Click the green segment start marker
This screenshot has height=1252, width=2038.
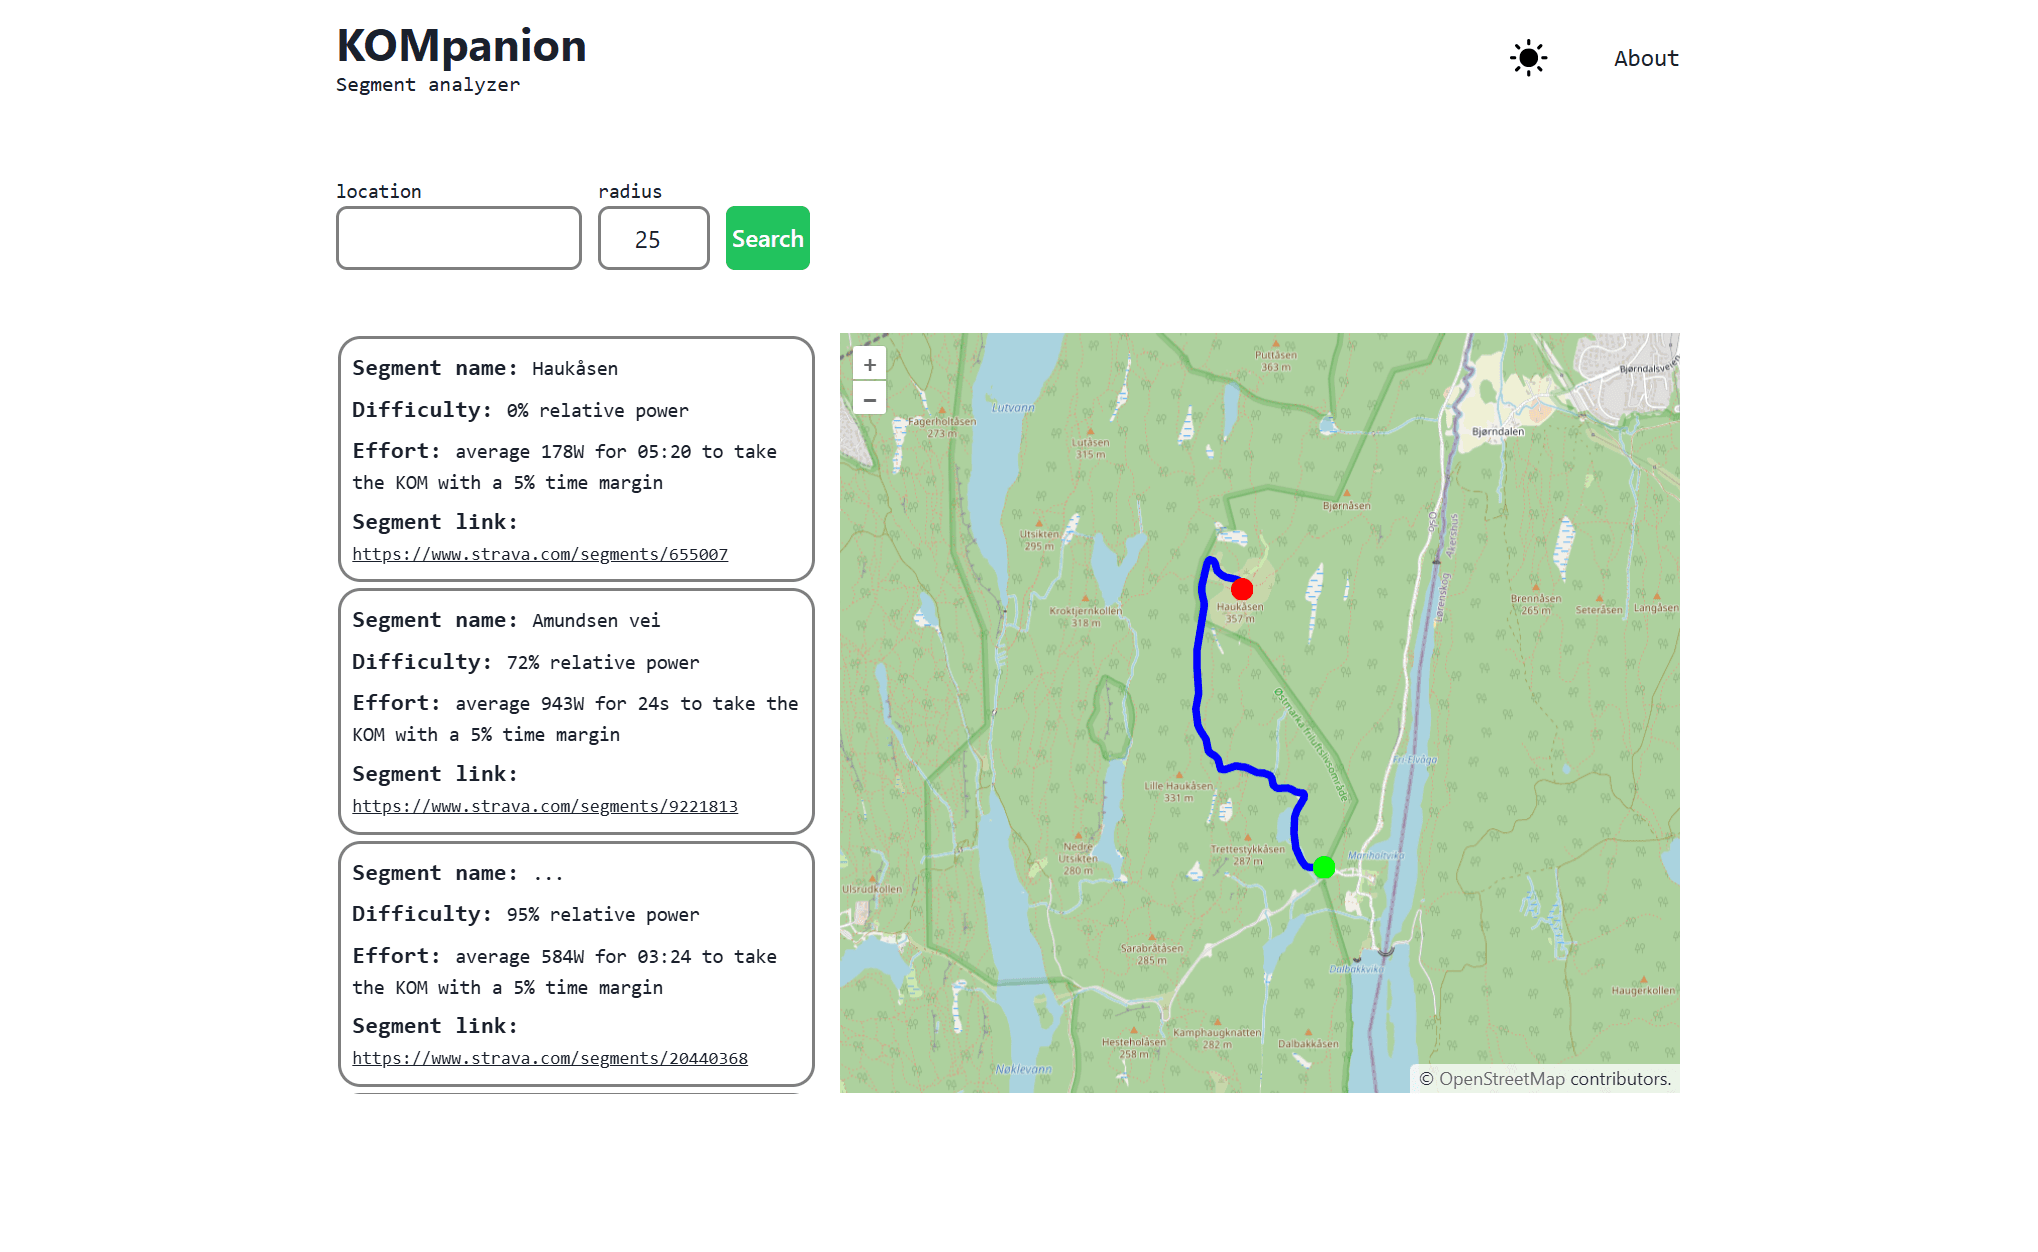tap(1324, 867)
